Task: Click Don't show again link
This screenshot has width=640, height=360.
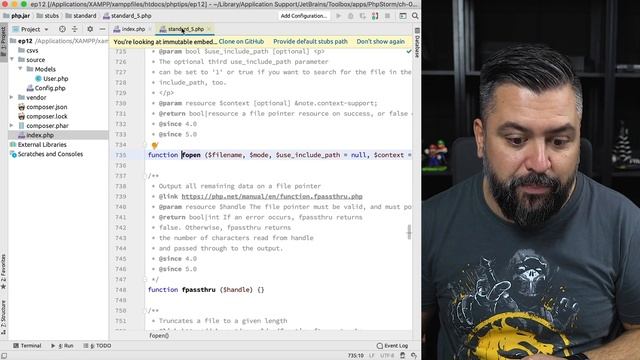Action: [x=380, y=42]
